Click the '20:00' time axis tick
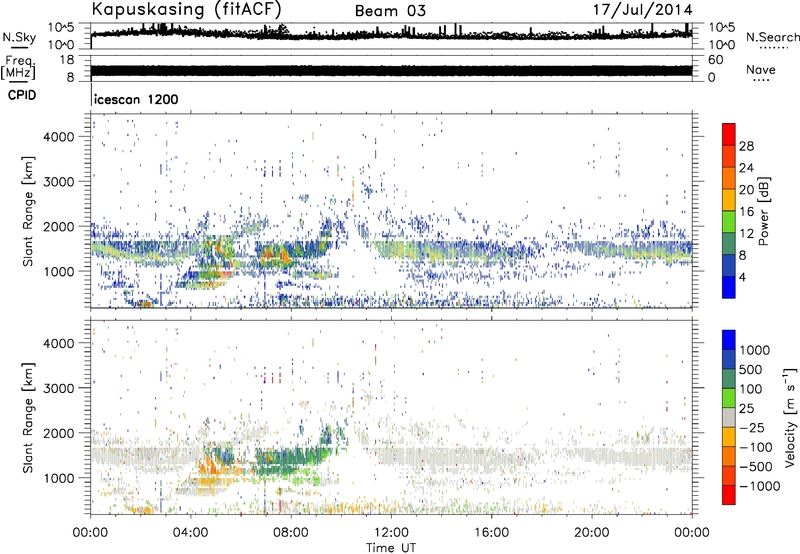 592,533
